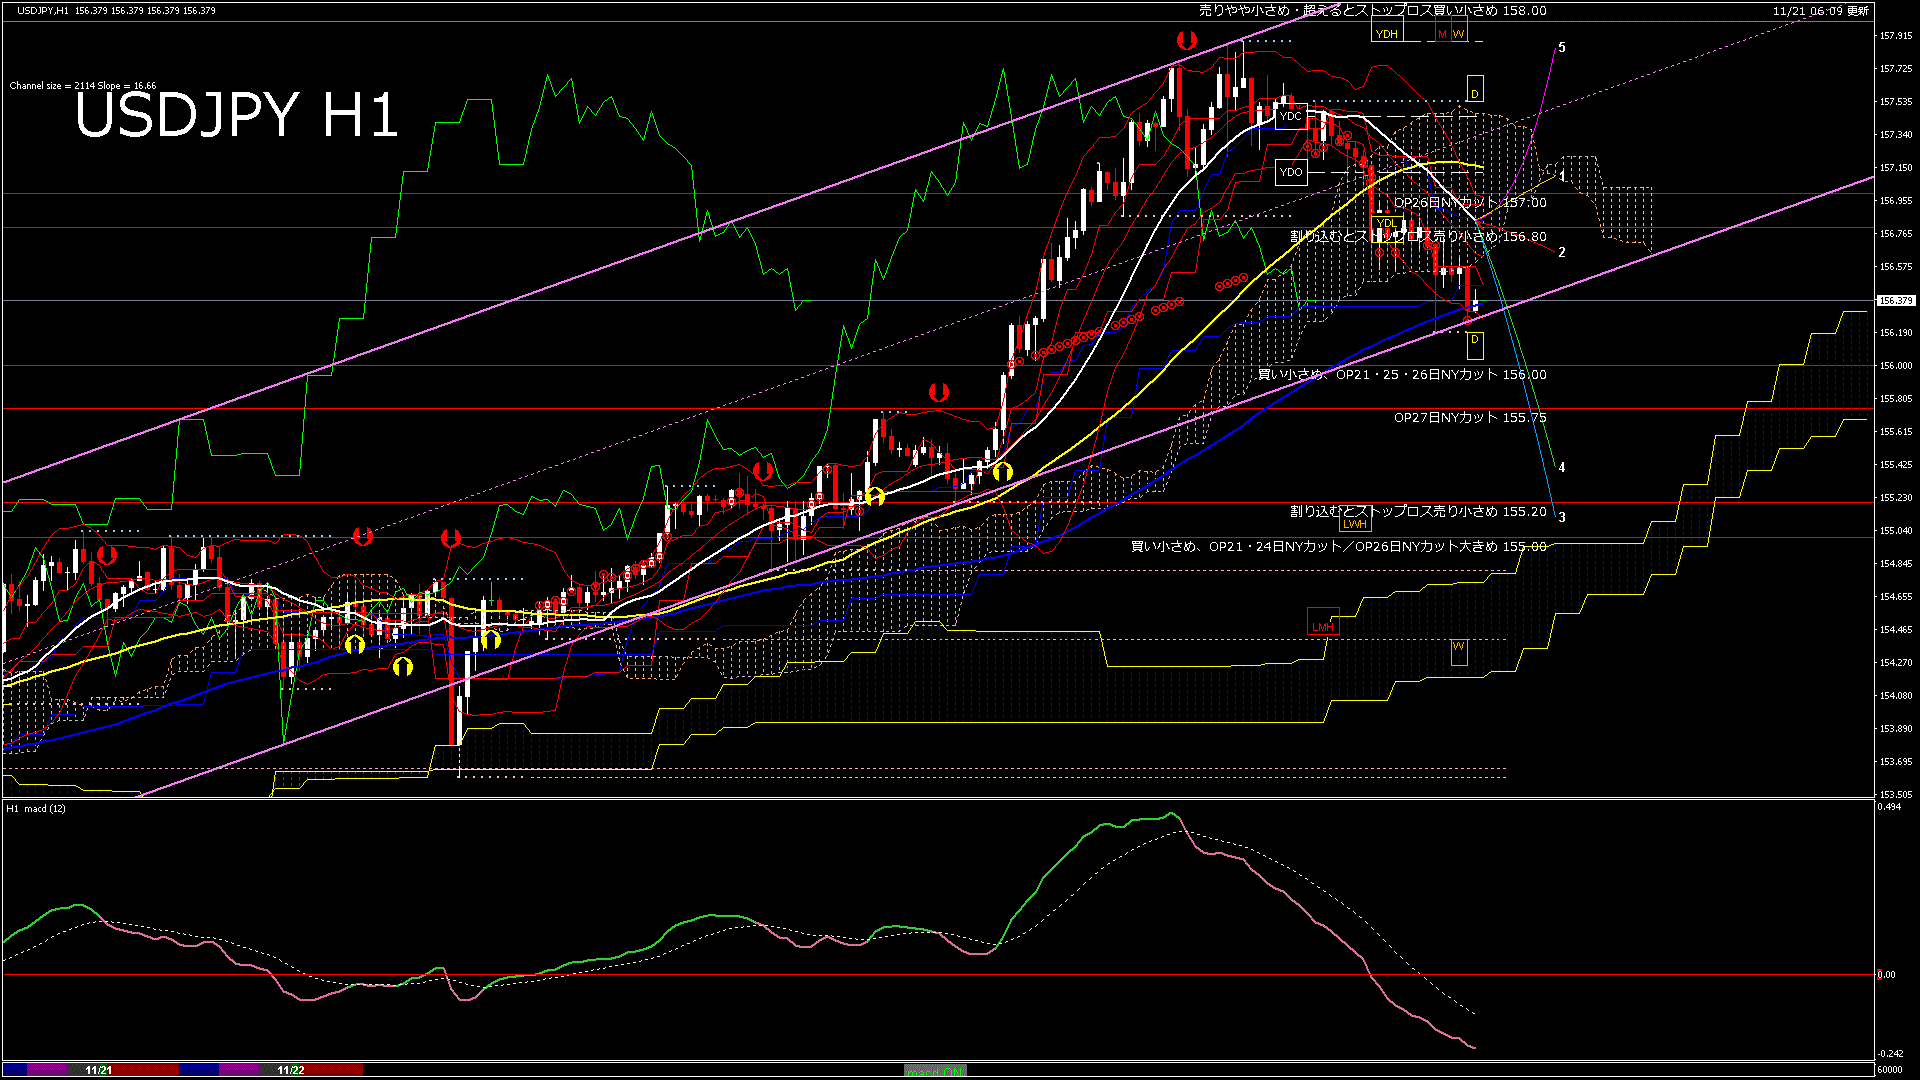Click the YDC yesterday-close label
Image resolution: width=1920 pixels, height=1080 pixels.
pyautogui.click(x=1291, y=116)
